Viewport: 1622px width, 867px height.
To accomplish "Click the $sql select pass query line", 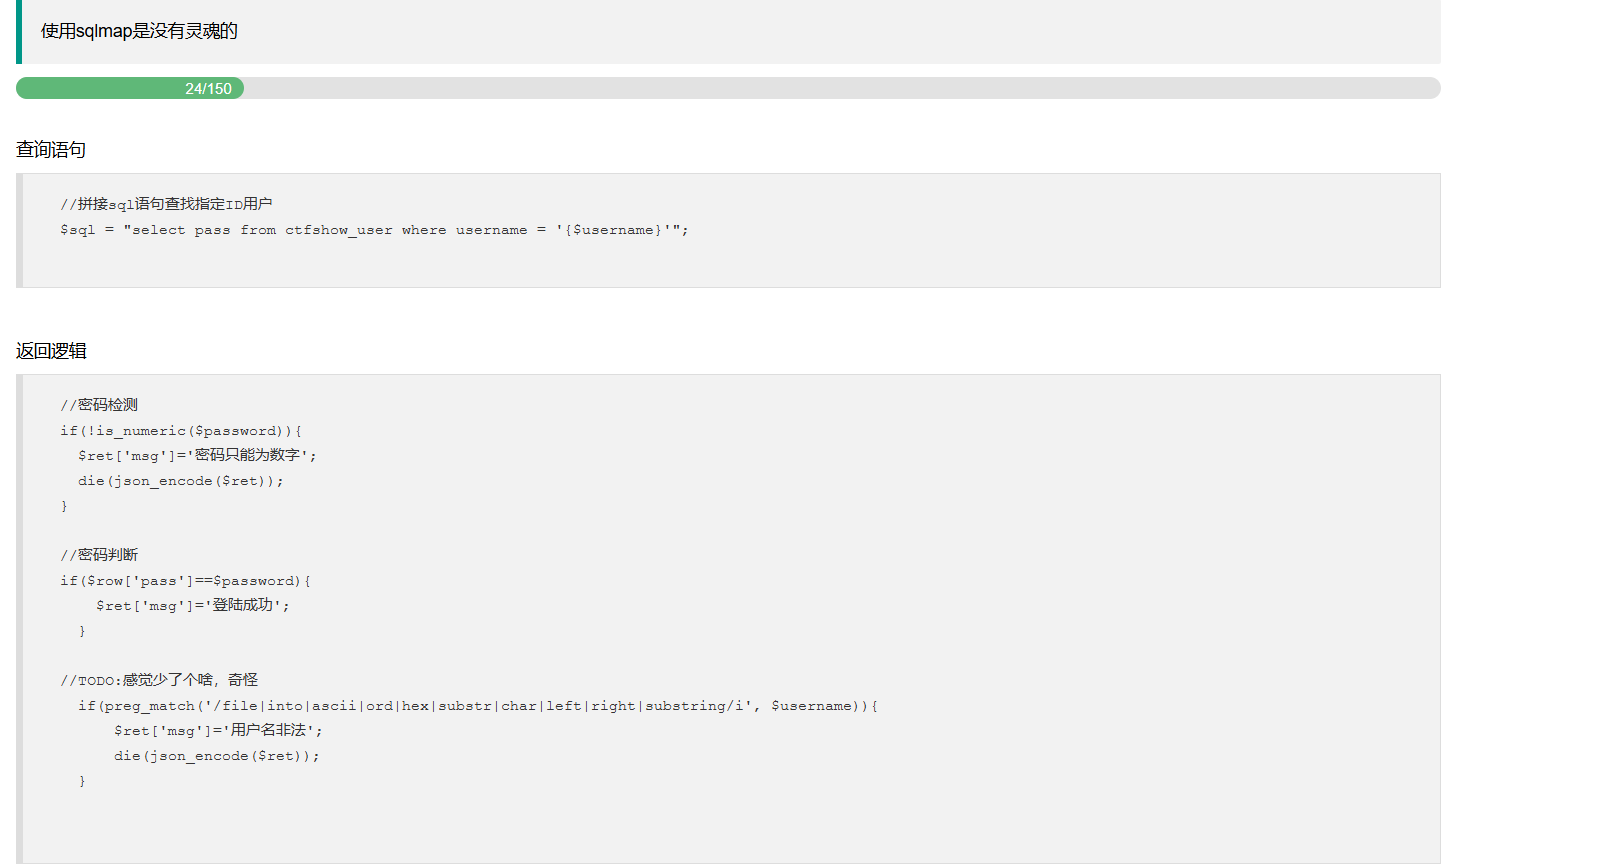I will click(x=374, y=230).
